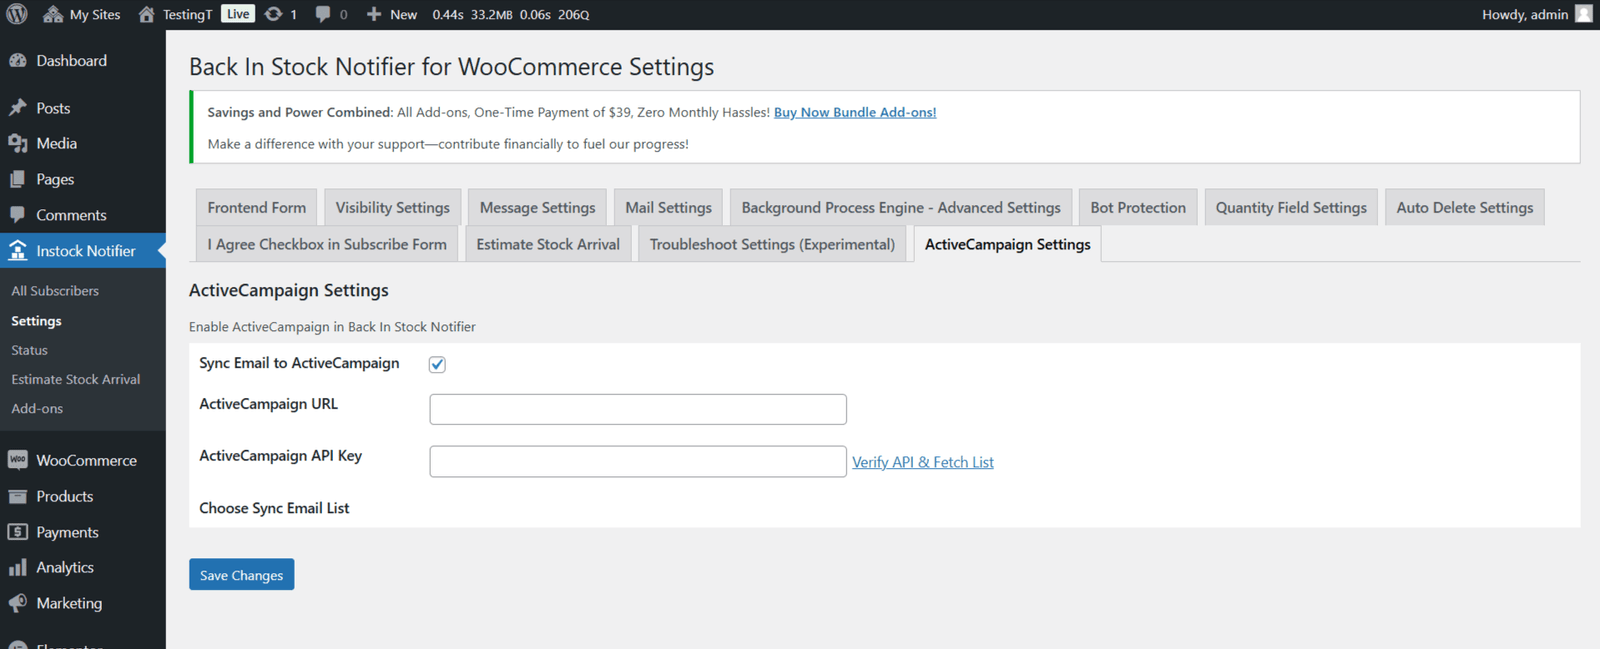
Task: Focus the ActiveCampaign URL field
Action: (638, 409)
